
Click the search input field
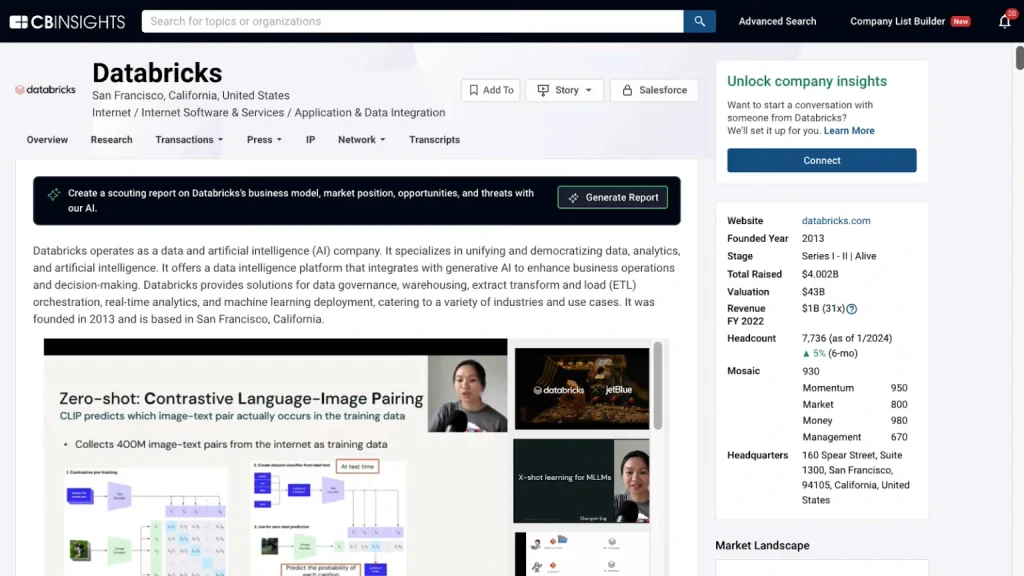coord(410,20)
